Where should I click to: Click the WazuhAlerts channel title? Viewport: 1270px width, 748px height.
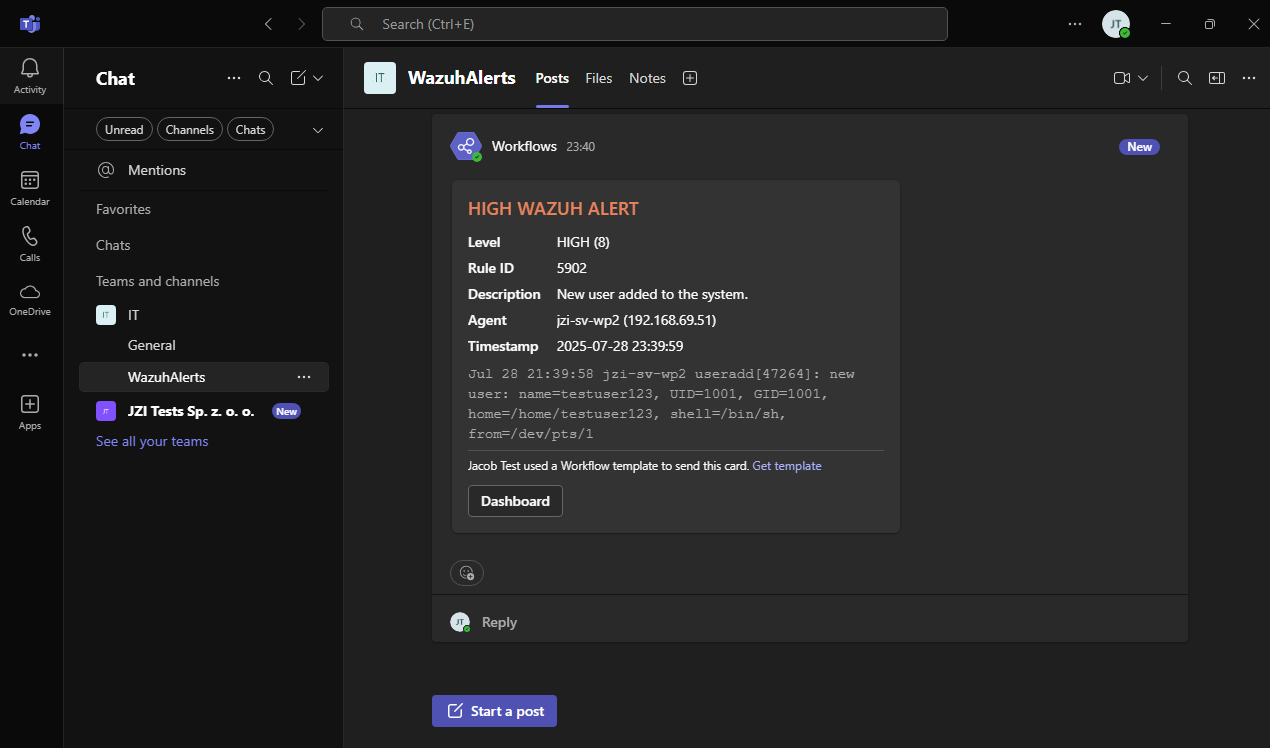(462, 78)
